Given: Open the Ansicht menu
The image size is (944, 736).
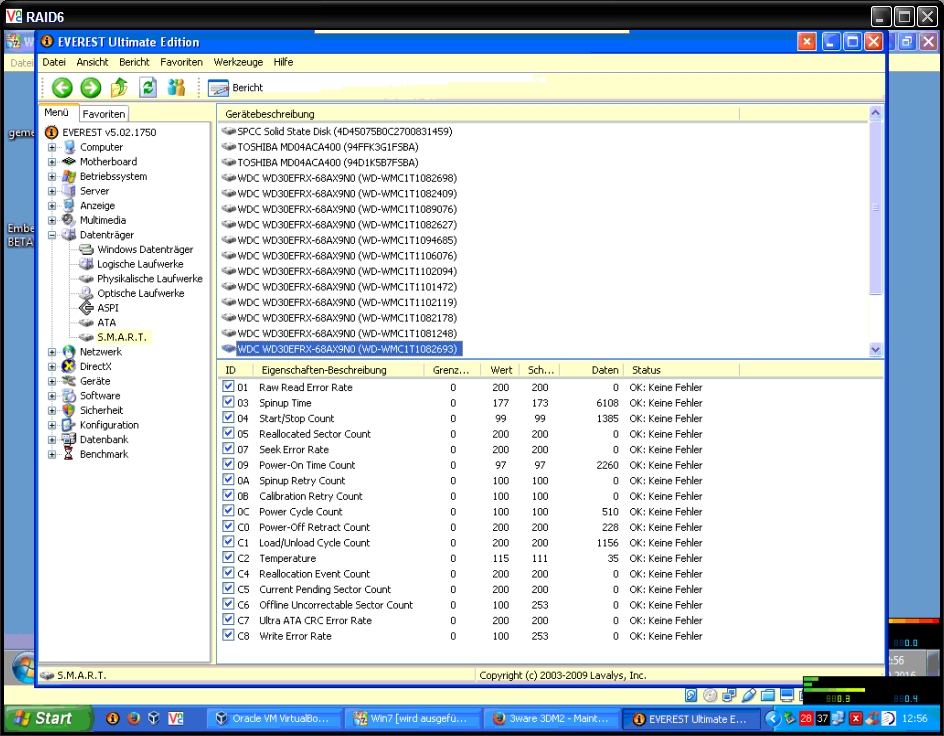Looking at the screenshot, I should click(92, 62).
